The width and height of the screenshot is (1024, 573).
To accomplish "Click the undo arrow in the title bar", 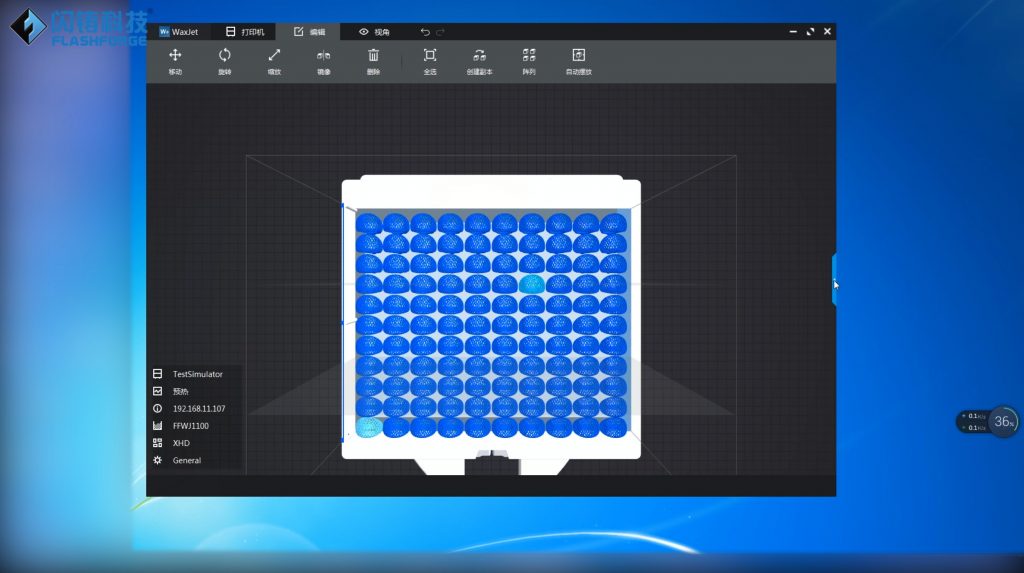I will coord(425,31).
